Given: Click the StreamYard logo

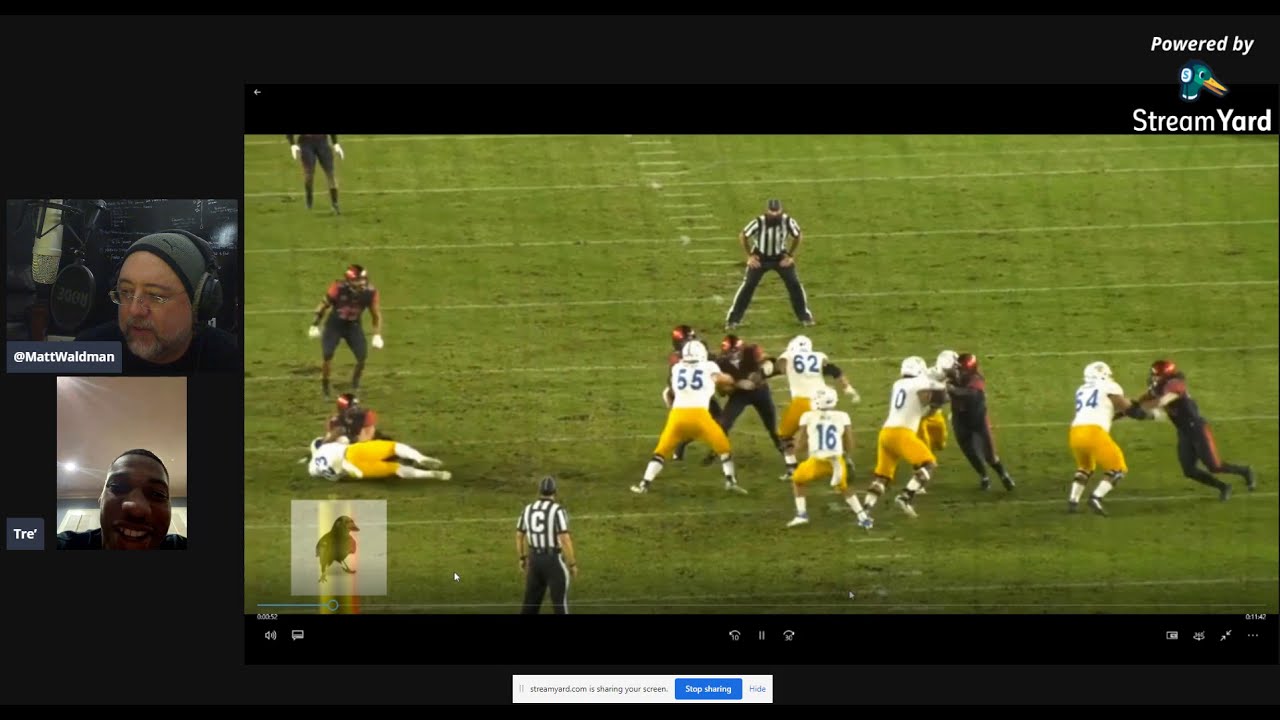Looking at the screenshot, I should (x=1201, y=98).
